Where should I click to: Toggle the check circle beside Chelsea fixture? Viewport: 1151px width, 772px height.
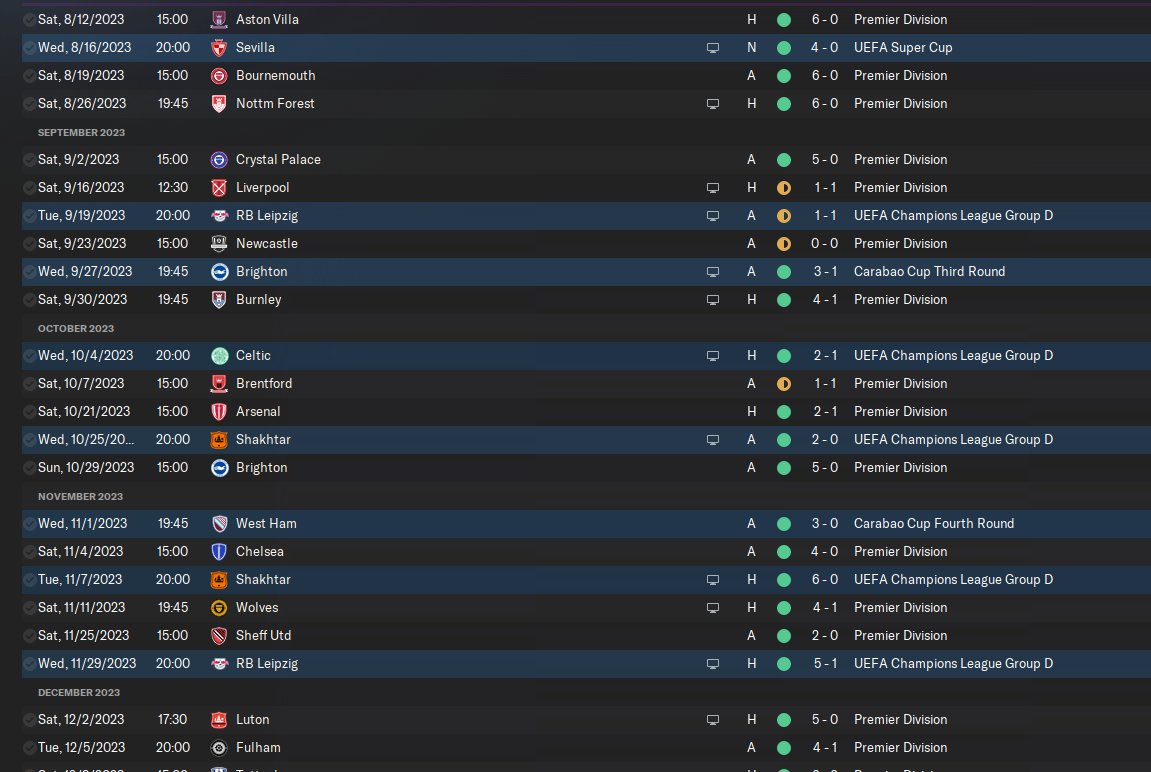29,551
